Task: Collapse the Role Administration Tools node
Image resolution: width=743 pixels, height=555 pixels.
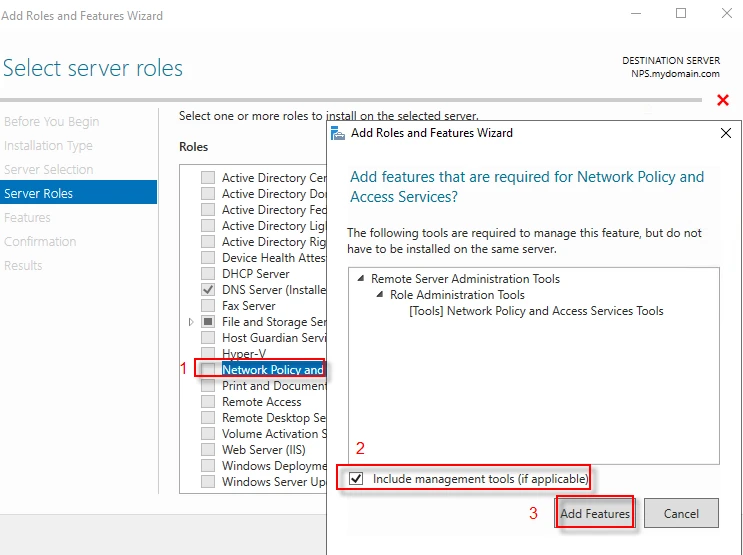Action: (380, 295)
